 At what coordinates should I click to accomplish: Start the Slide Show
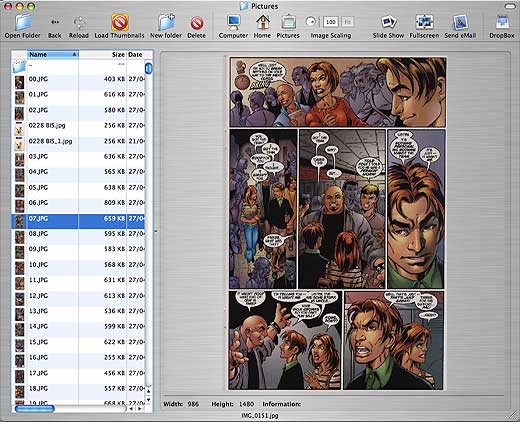(389, 22)
